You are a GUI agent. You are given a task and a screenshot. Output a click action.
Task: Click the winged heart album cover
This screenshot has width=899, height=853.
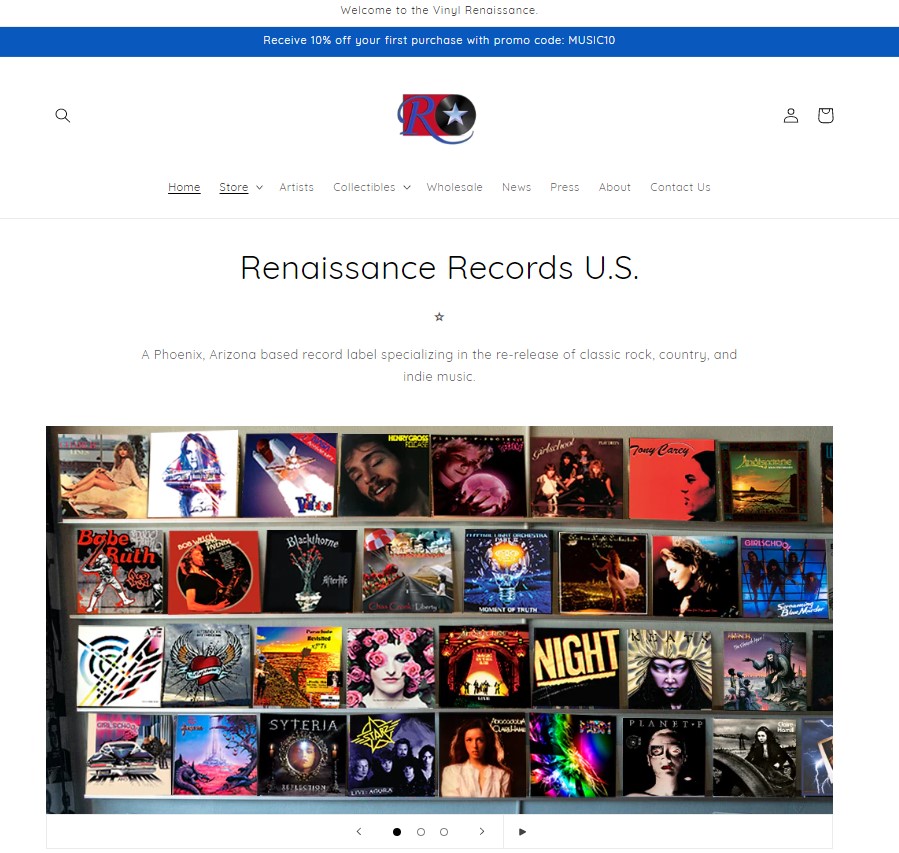[207, 665]
